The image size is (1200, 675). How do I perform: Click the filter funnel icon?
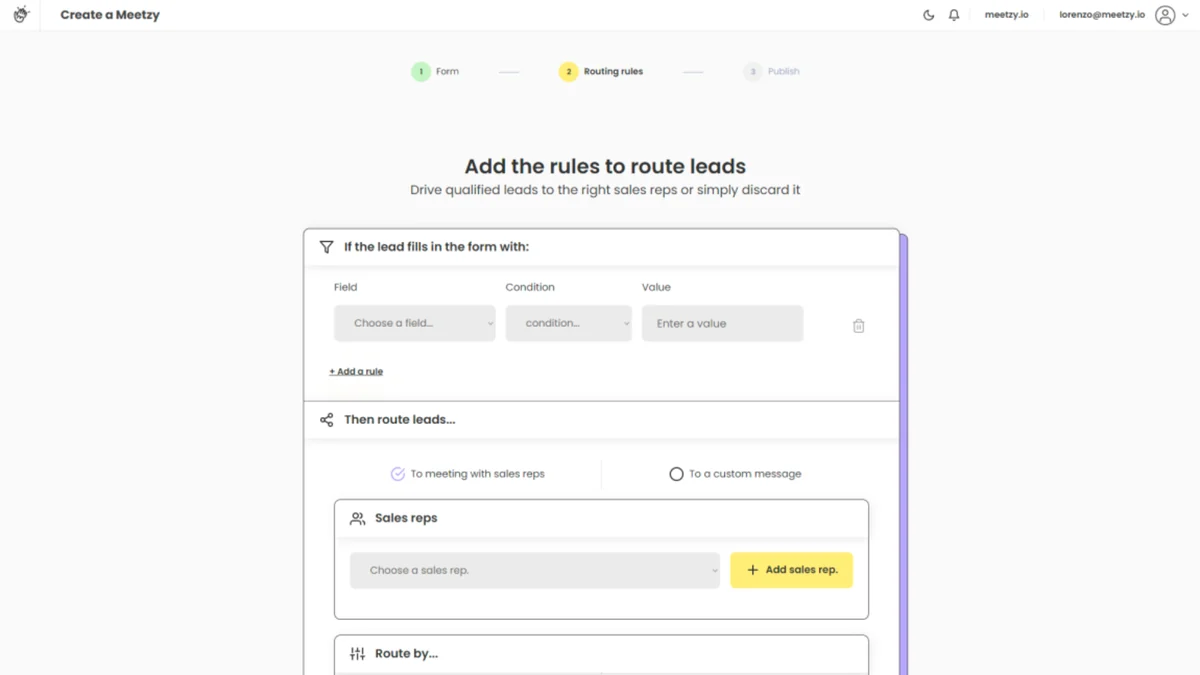click(326, 247)
